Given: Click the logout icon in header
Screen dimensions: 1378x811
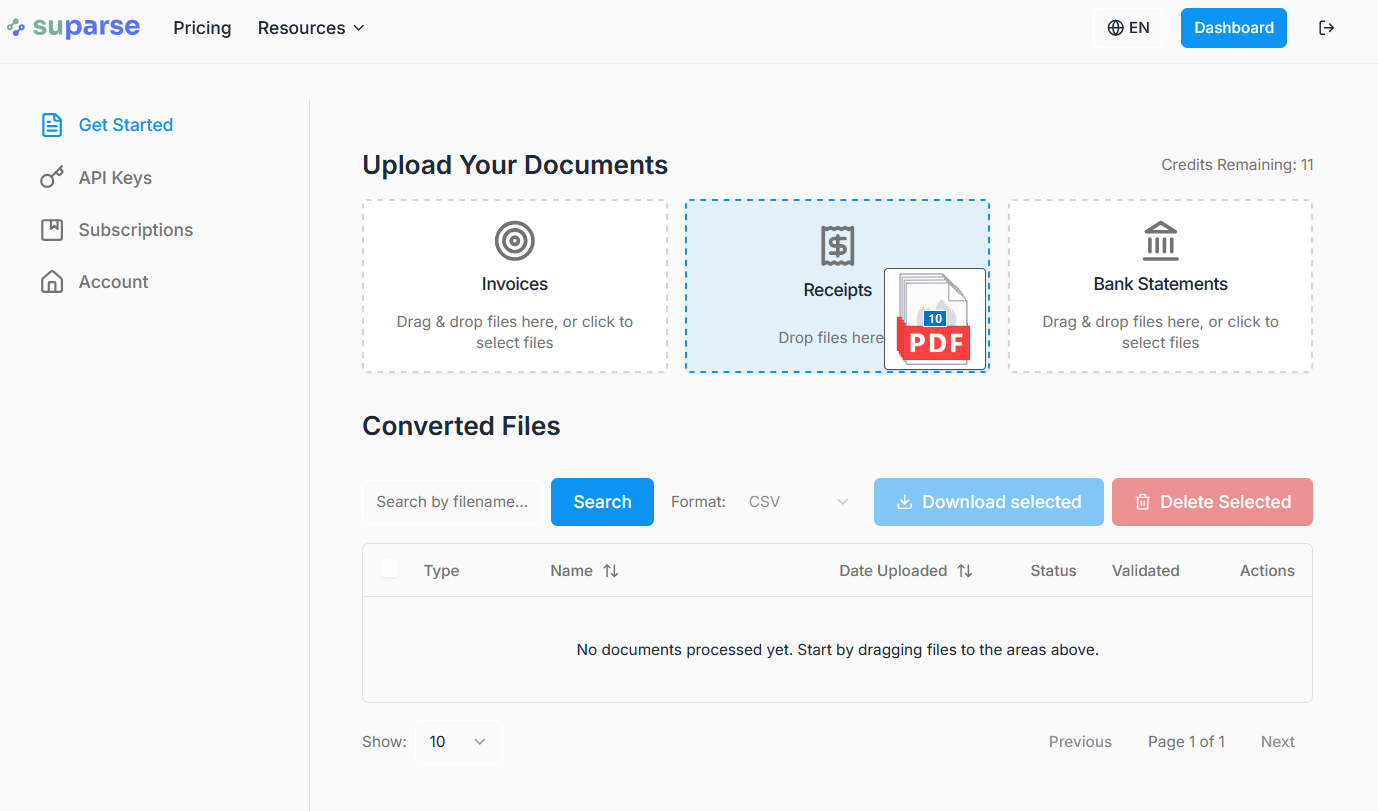Looking at the screenshot, I should click(x=1326, y=28).
